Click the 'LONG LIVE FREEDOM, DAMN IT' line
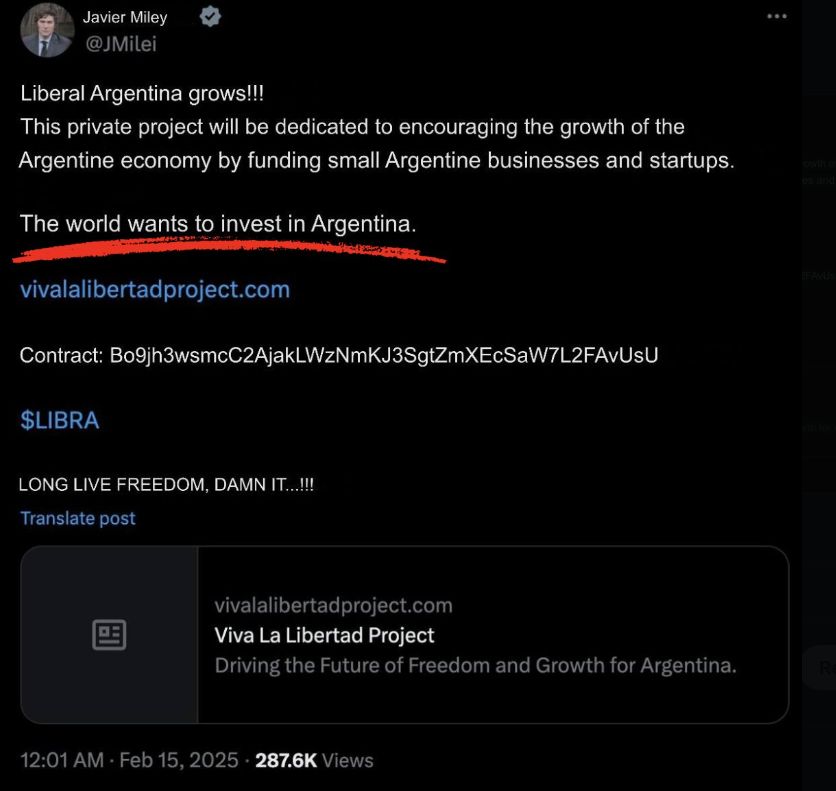 pos(168,486)
